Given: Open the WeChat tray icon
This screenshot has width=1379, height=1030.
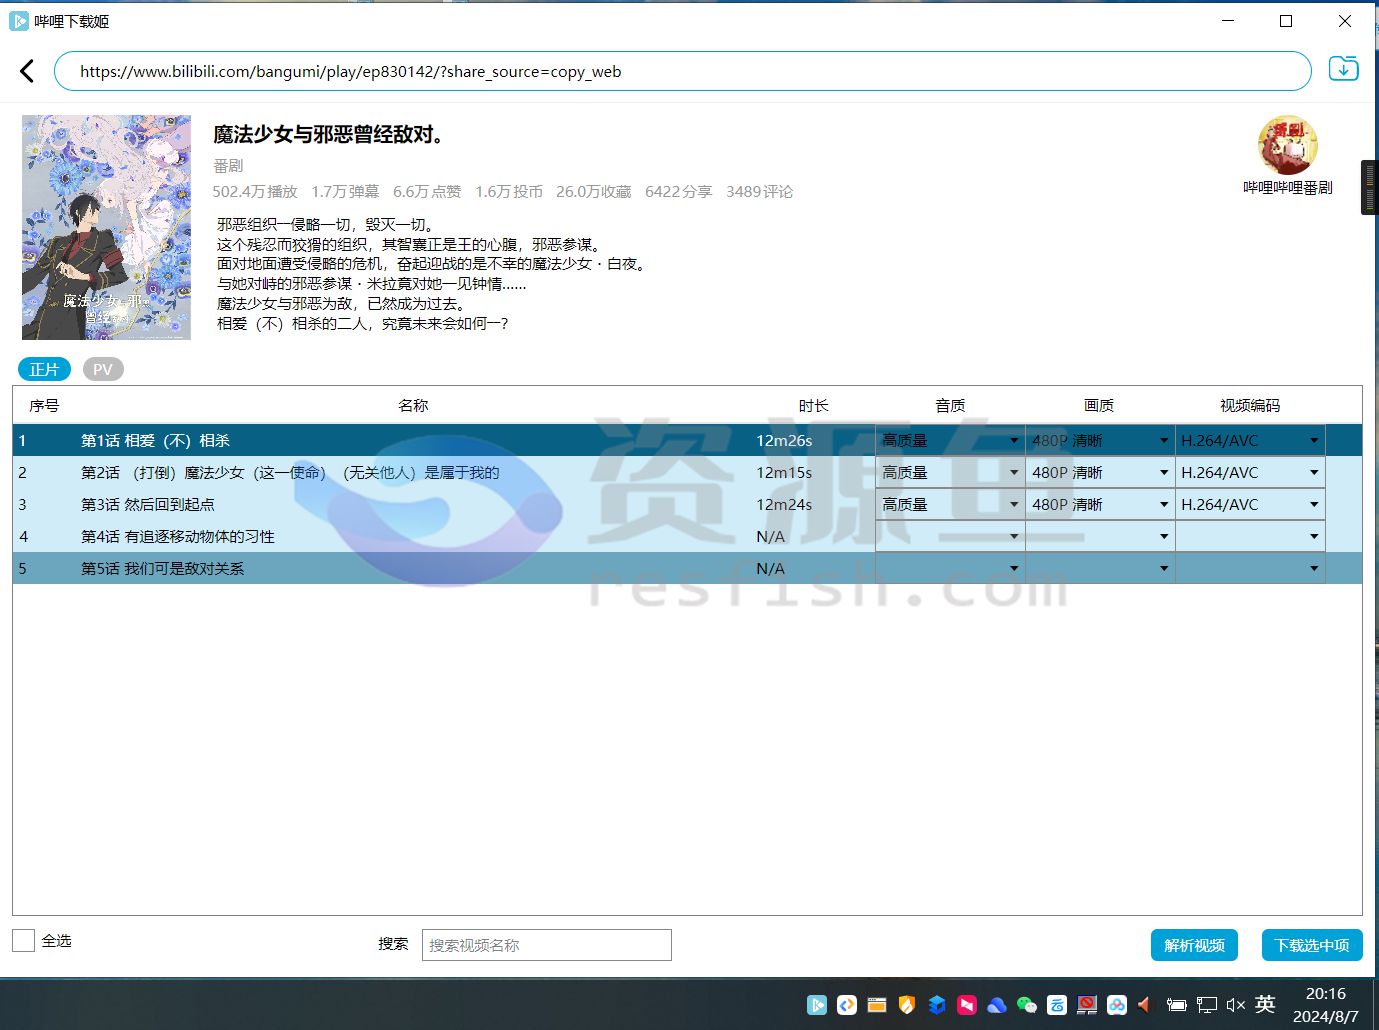Looking at the screenshot, I should click(x=1027, y=1005).
